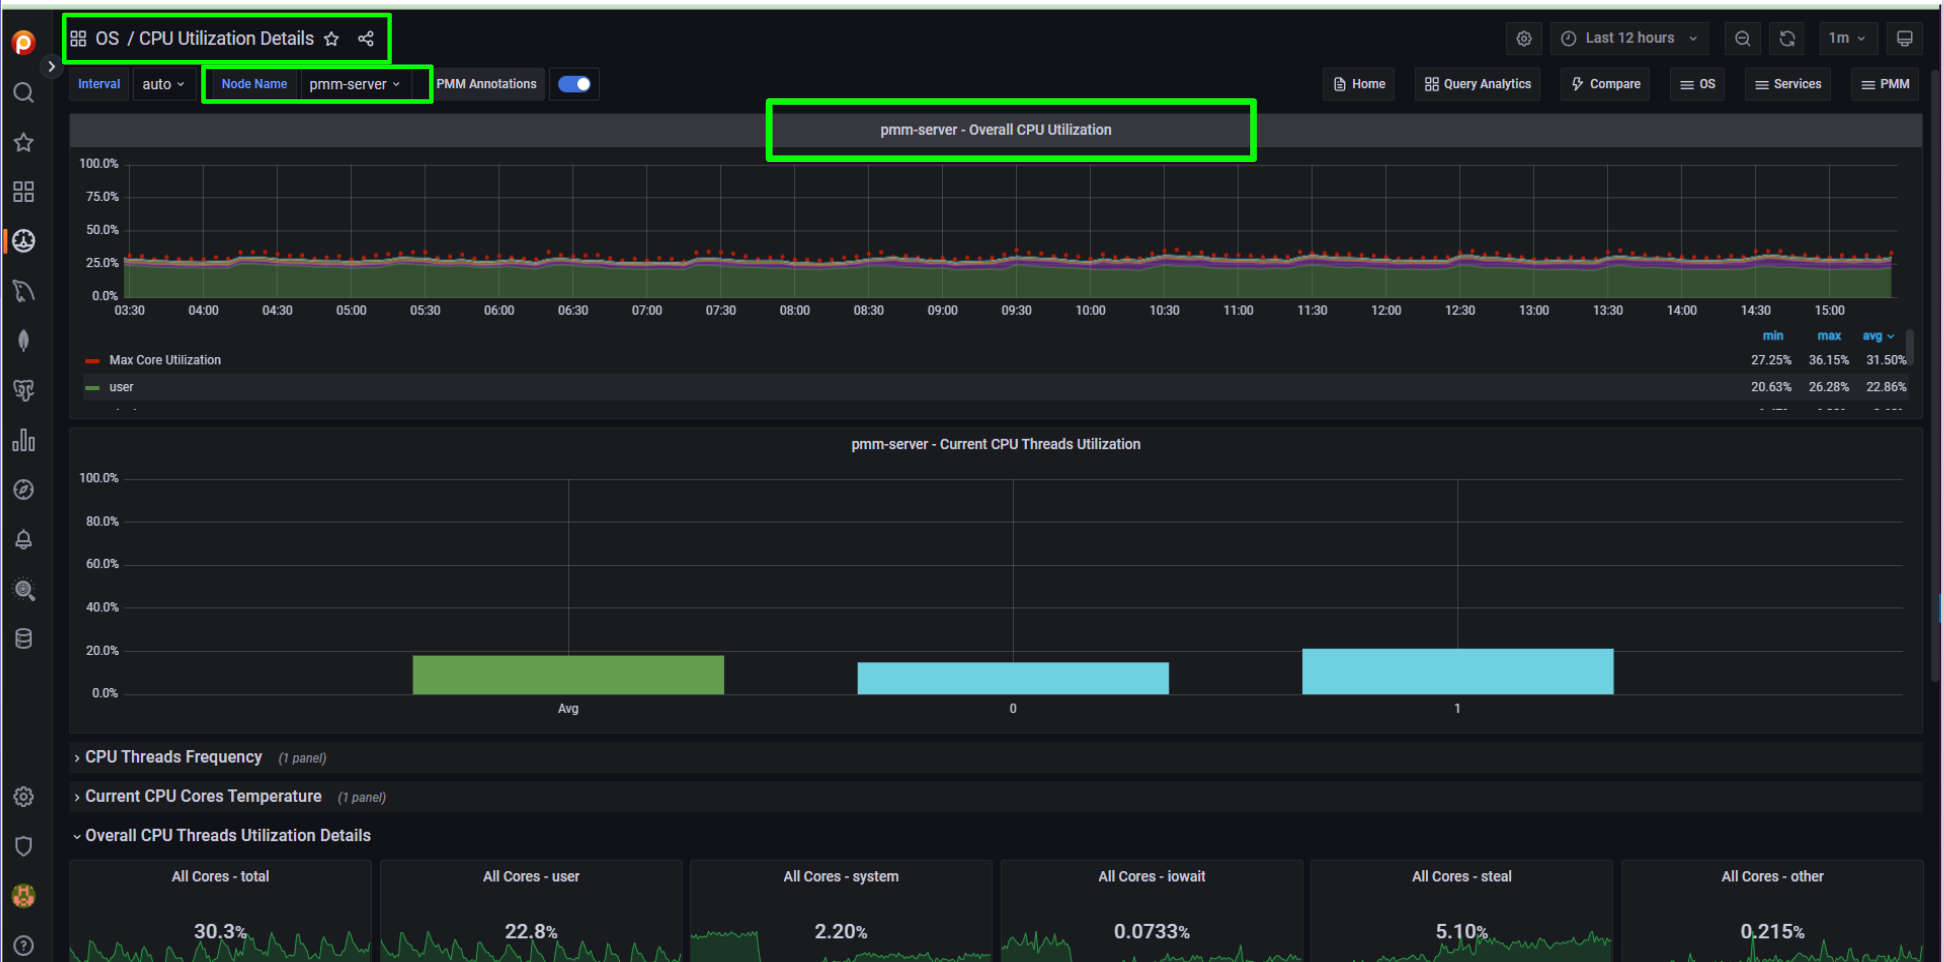Open Configuration gear in sidebar
Viewport: 1944px width, 962px height.
click(24, 796)
